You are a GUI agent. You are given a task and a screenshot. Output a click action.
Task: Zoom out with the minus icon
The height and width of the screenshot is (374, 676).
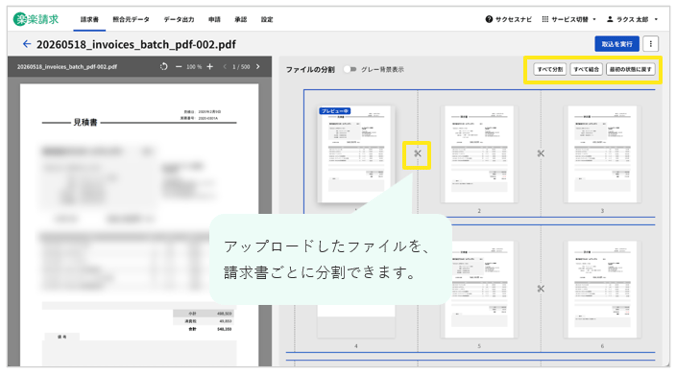tap(178, 67)
